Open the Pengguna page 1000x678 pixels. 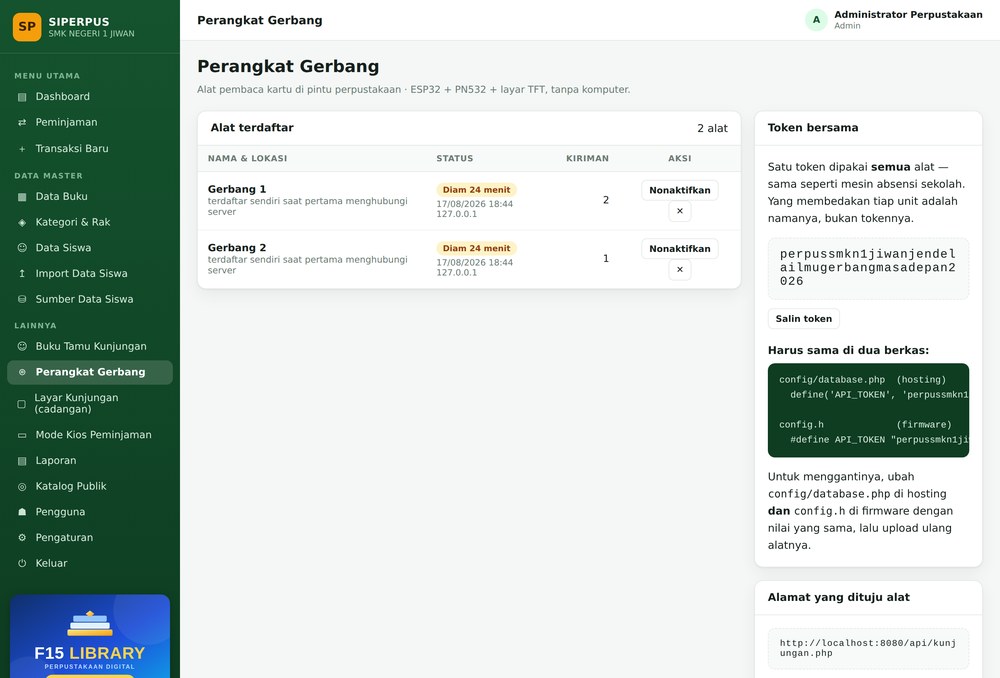coord(90,512)
